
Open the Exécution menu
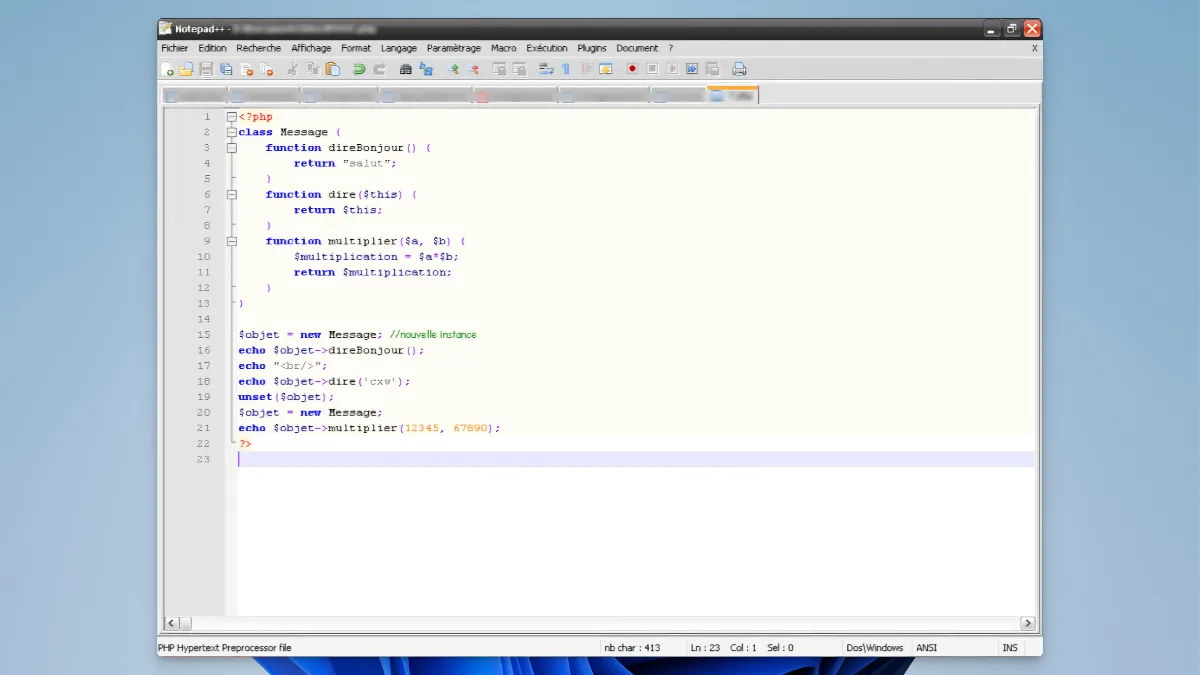pyautogui.click(x=546, y=48)
